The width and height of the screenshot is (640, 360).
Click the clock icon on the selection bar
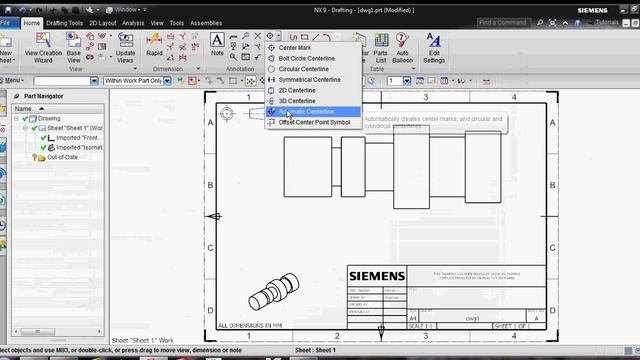tap(371, 81)
